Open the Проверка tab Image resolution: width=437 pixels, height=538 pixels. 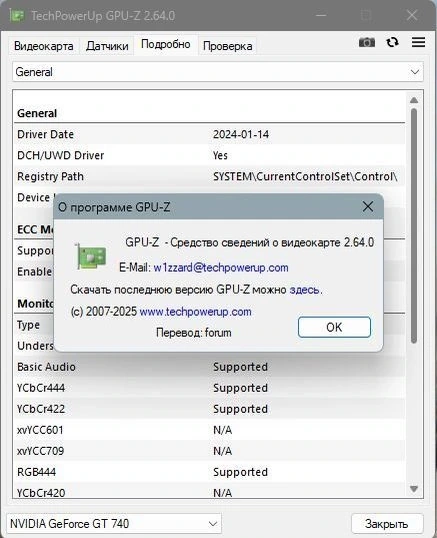(227, 46)
